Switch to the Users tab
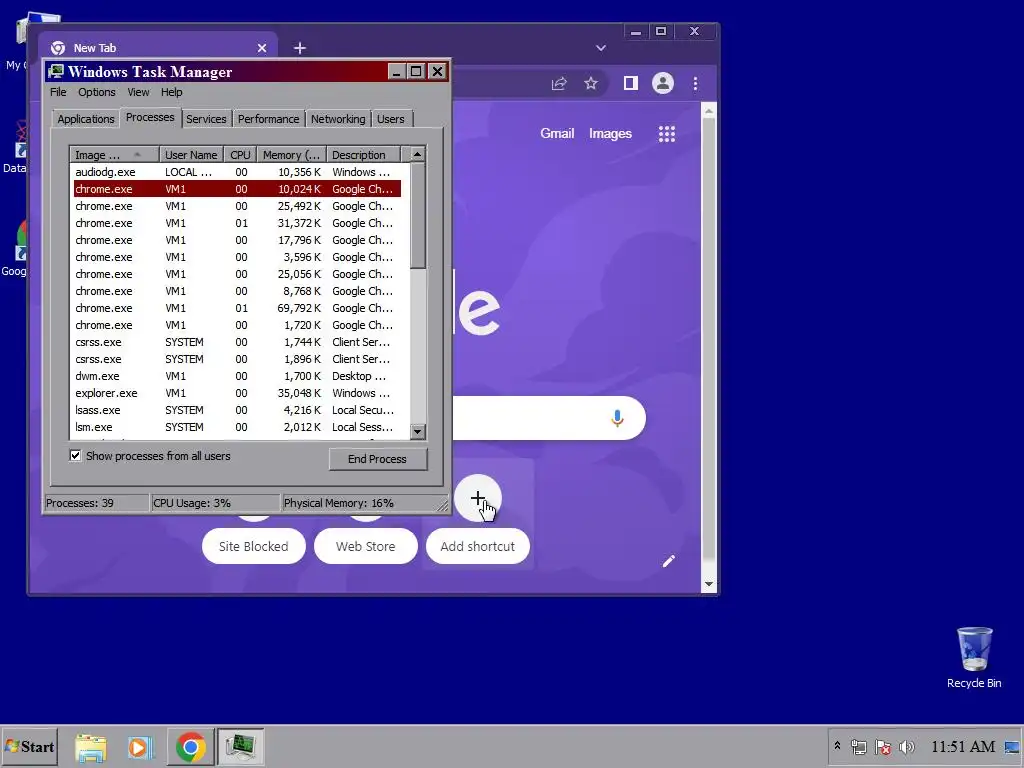The width and height of the screenshot is (1024, 768). [x=391, y=119]
